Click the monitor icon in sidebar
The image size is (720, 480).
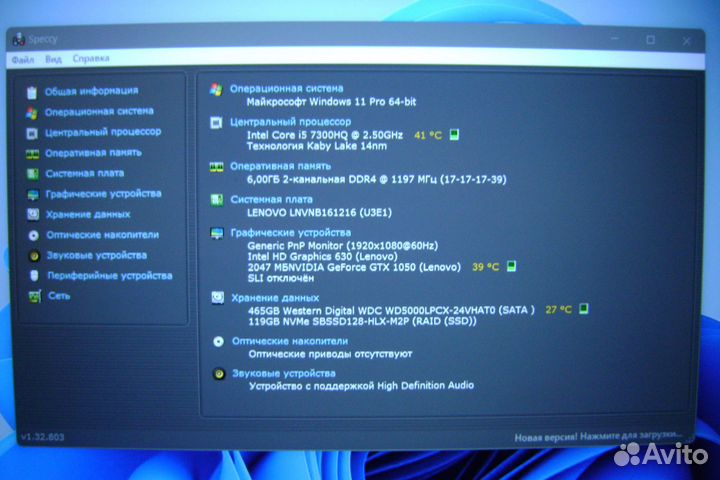[x=33, y=195]
